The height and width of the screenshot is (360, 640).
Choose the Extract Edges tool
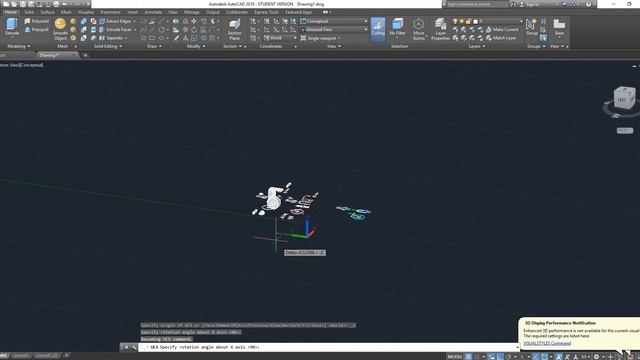click(116, 21)
